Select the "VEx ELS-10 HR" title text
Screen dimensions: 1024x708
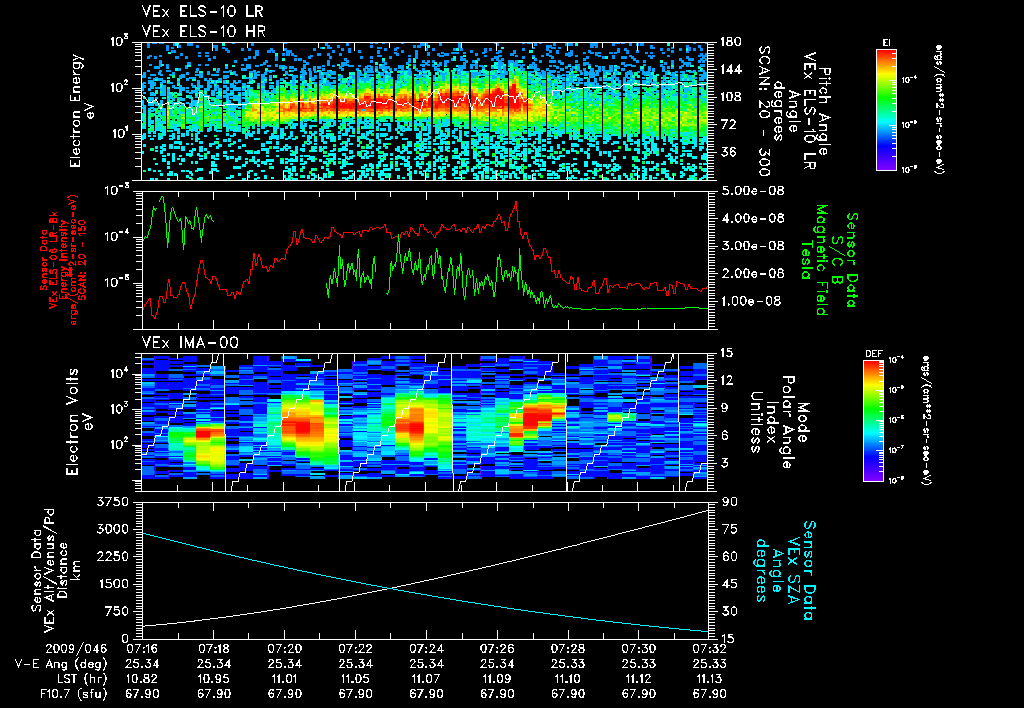click(x=204, y=31)
